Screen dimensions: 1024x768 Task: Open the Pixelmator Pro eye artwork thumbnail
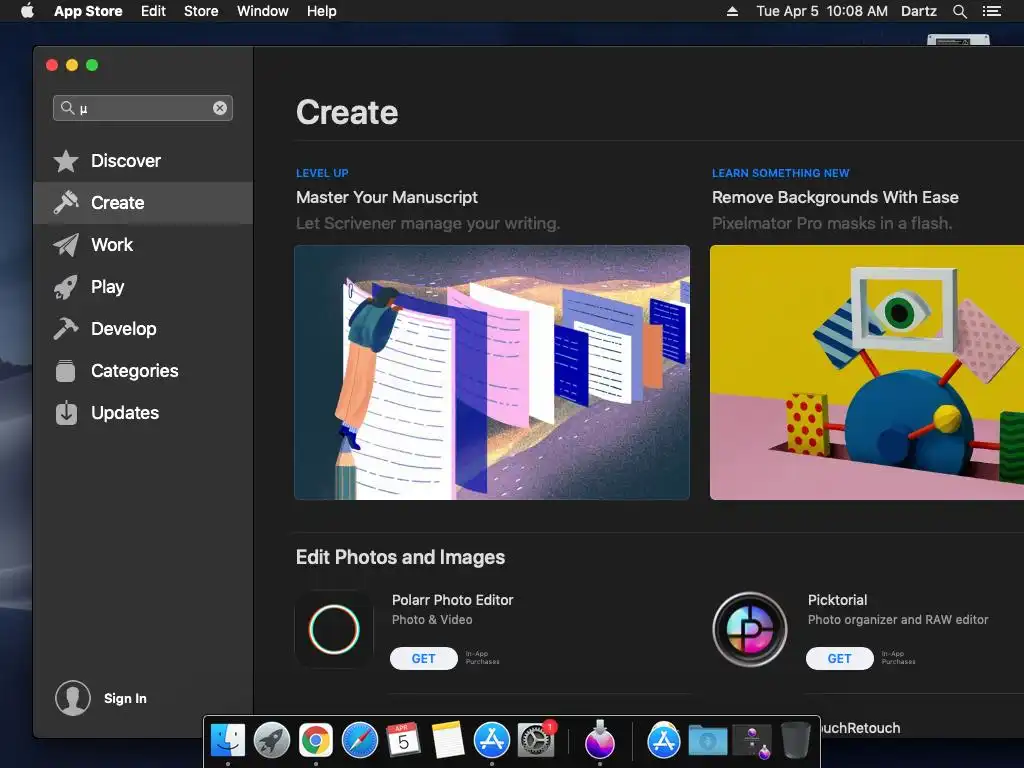coord(867,372)
